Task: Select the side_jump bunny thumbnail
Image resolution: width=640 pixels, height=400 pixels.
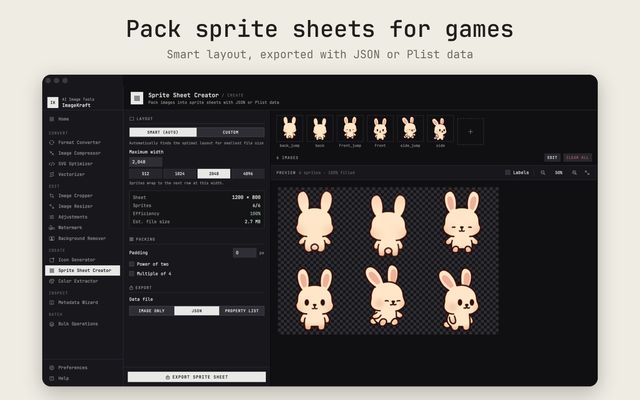Action: tap(410, 128)
